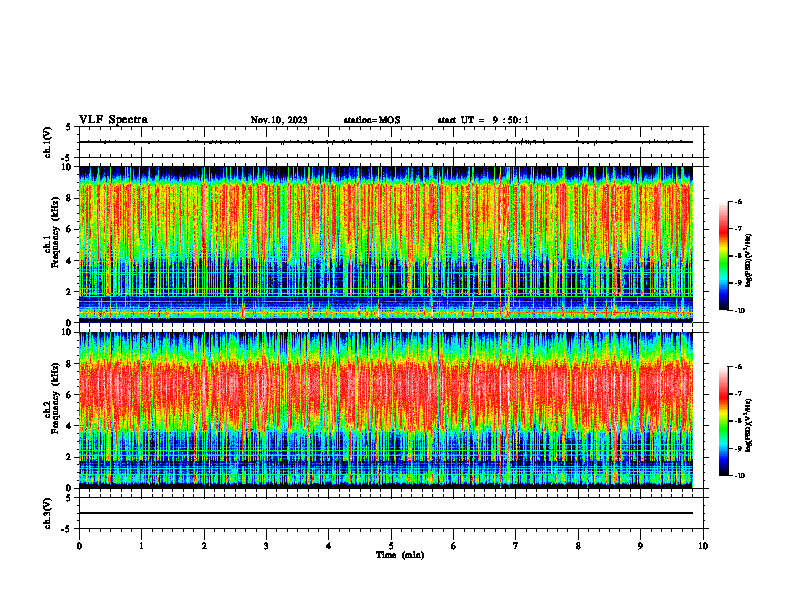The width and height of the screenshot is (792, 612).
Task: Click the "ch.3(V)" axis label
Action: (x=47, y=513)
